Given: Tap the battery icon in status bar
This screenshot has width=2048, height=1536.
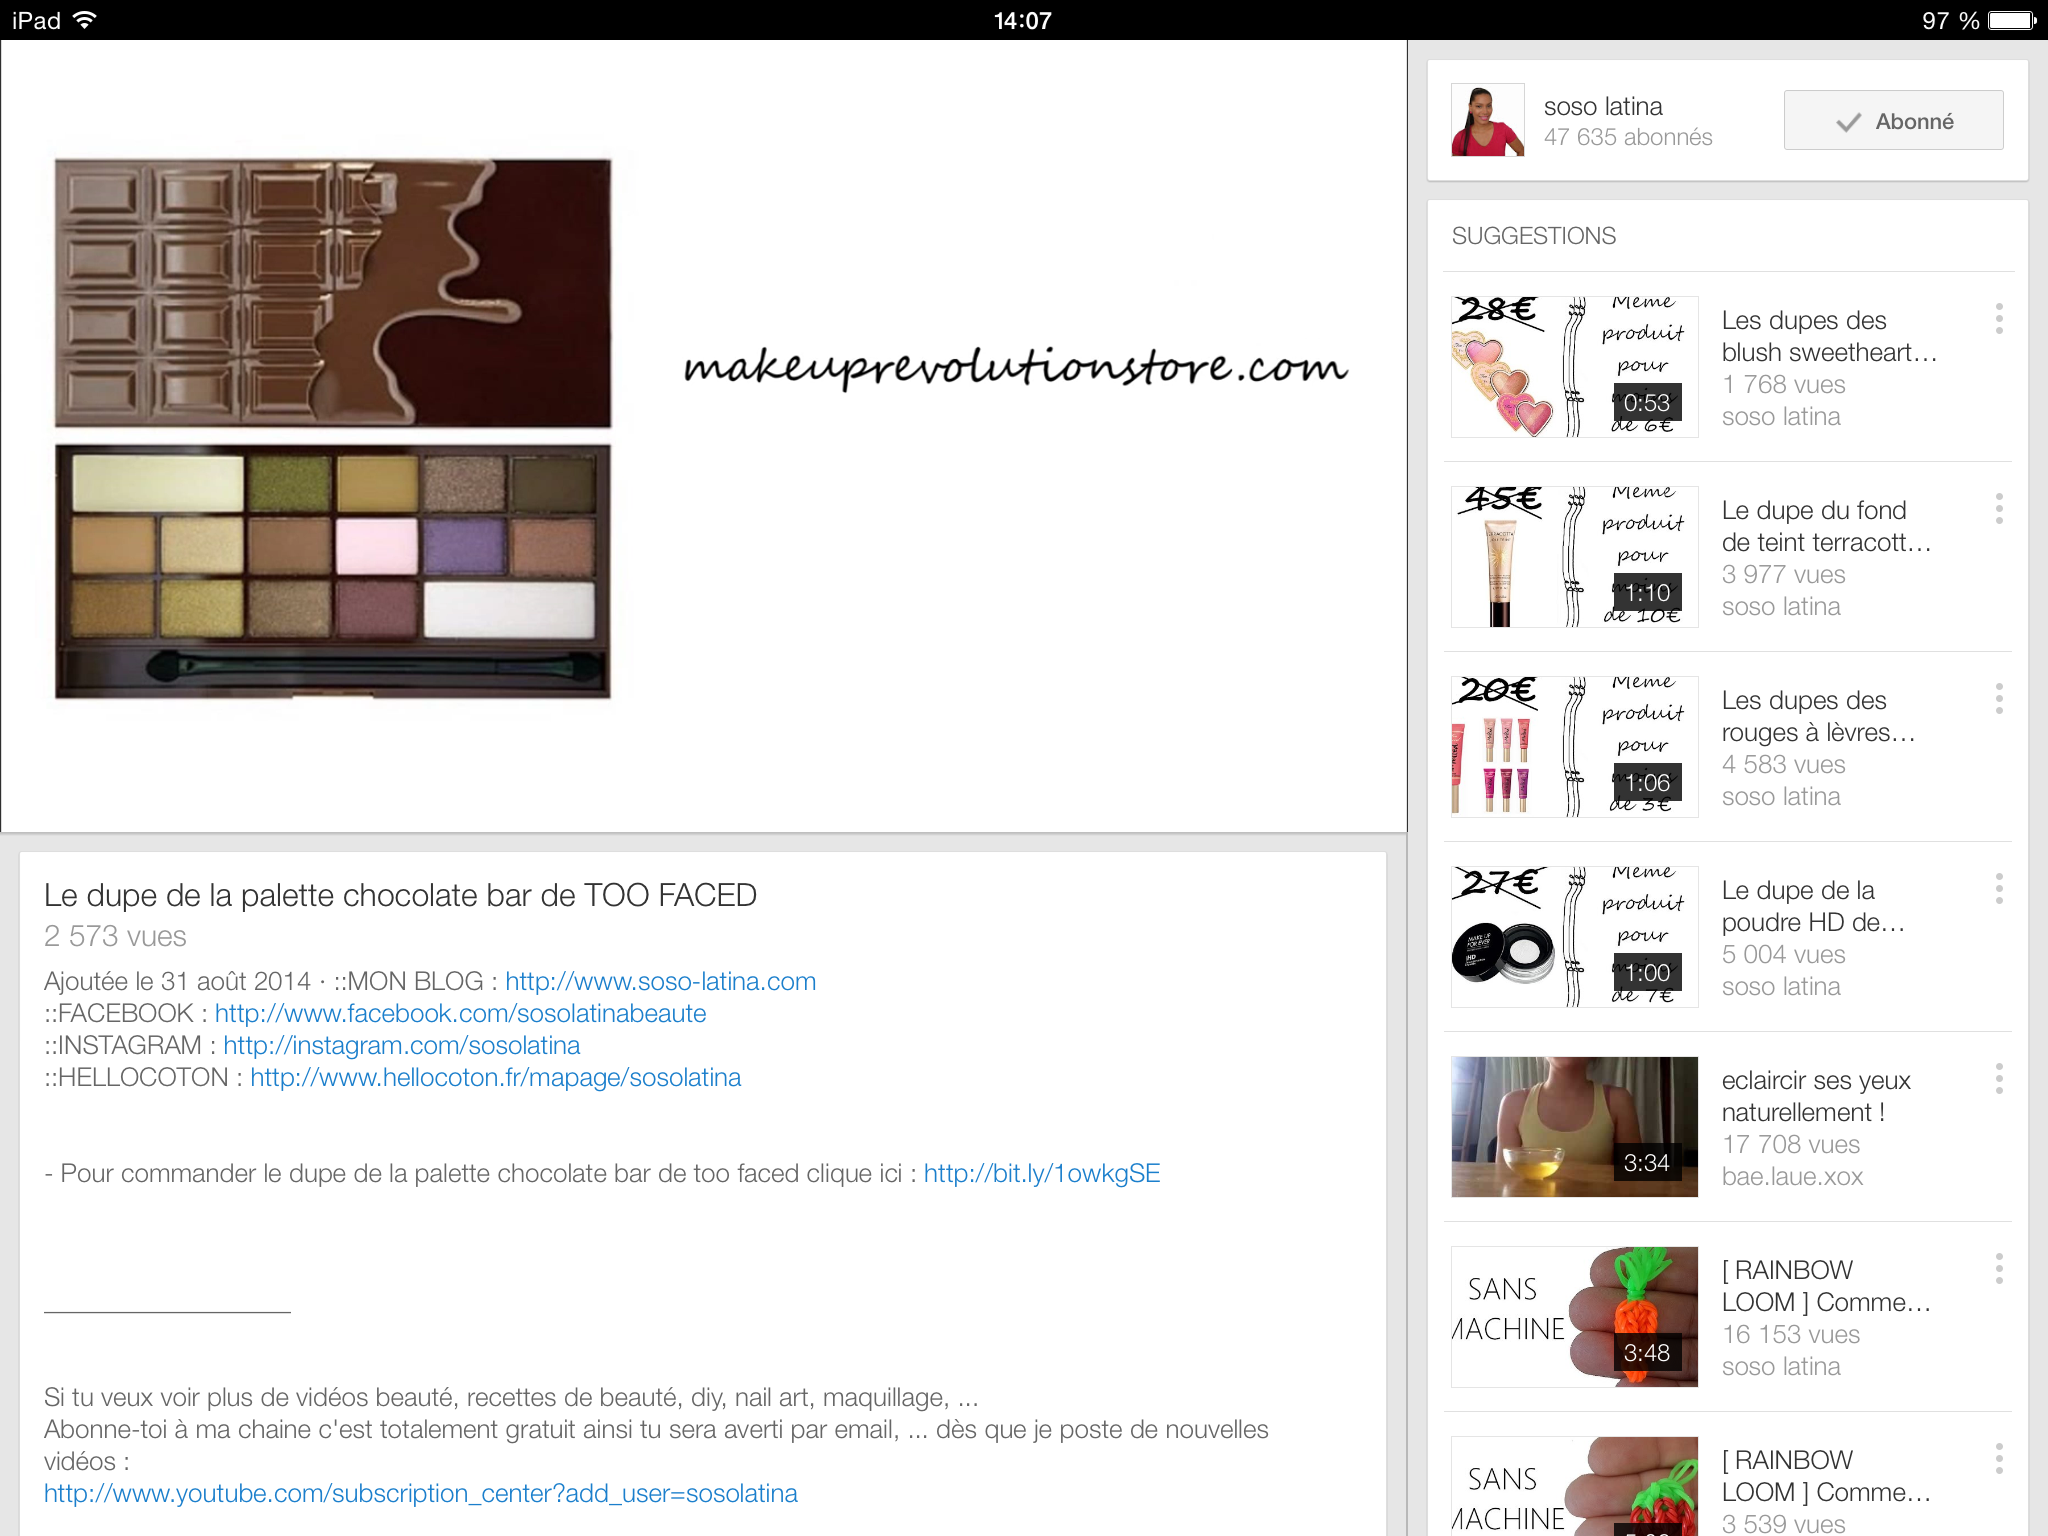Looking at the screenshot, I should click(2012, 20).
